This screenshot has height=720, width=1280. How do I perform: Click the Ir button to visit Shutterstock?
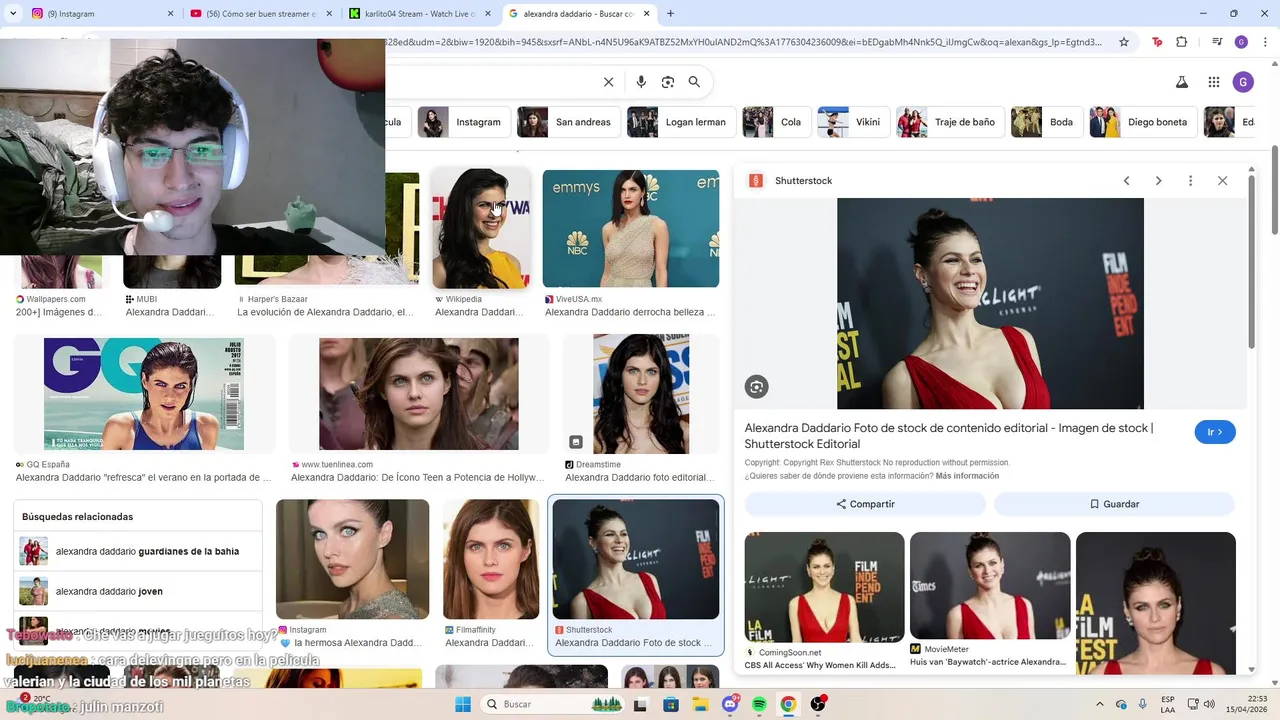click(1215, 432)
